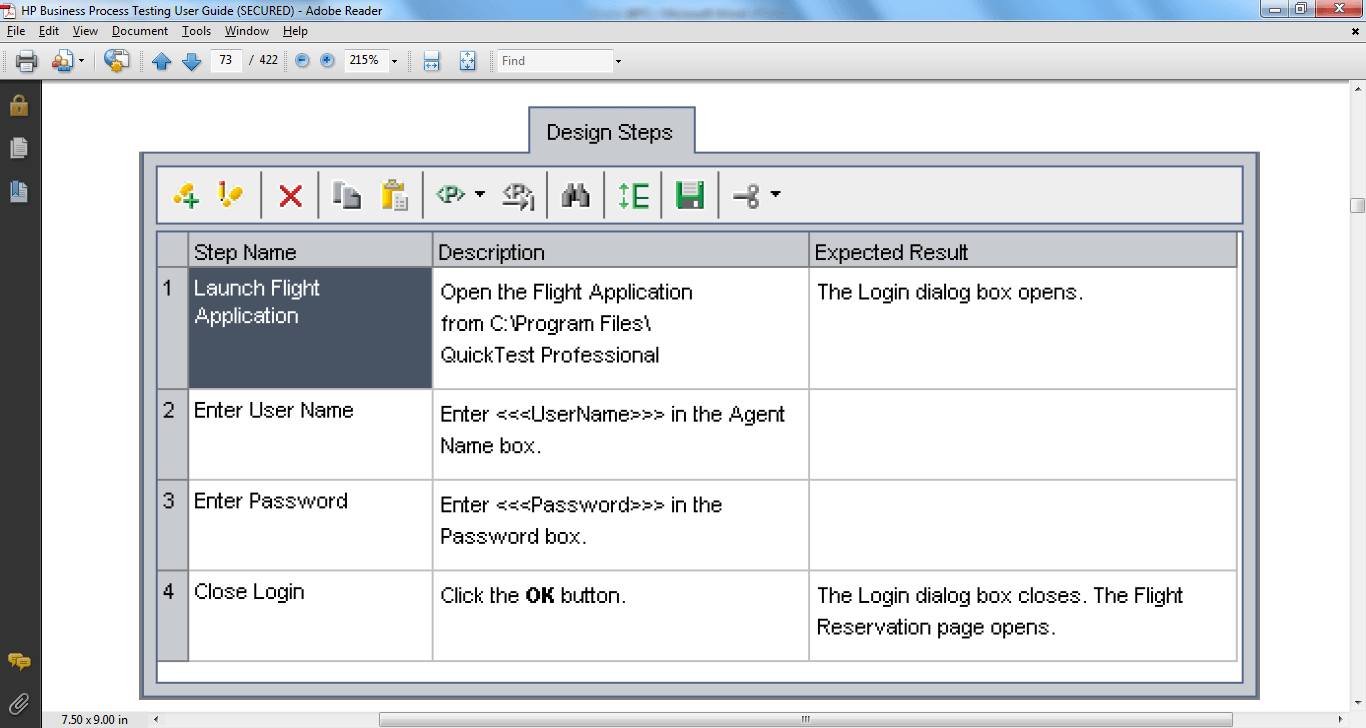1366x728 pixels.
Task: Click inside the Find search box
Action: 555,61
